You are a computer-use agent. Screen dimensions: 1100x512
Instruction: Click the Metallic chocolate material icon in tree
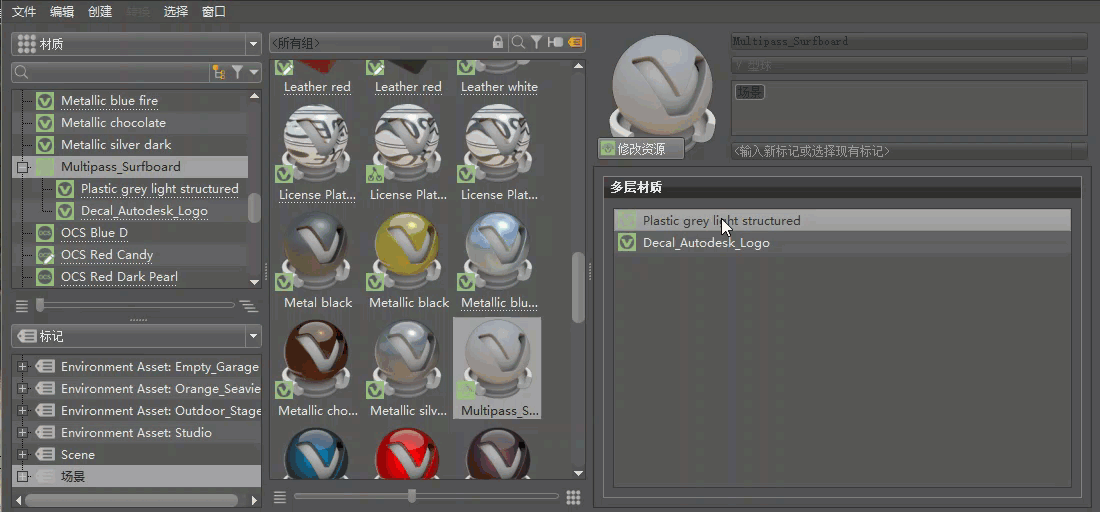coord(45,123)
